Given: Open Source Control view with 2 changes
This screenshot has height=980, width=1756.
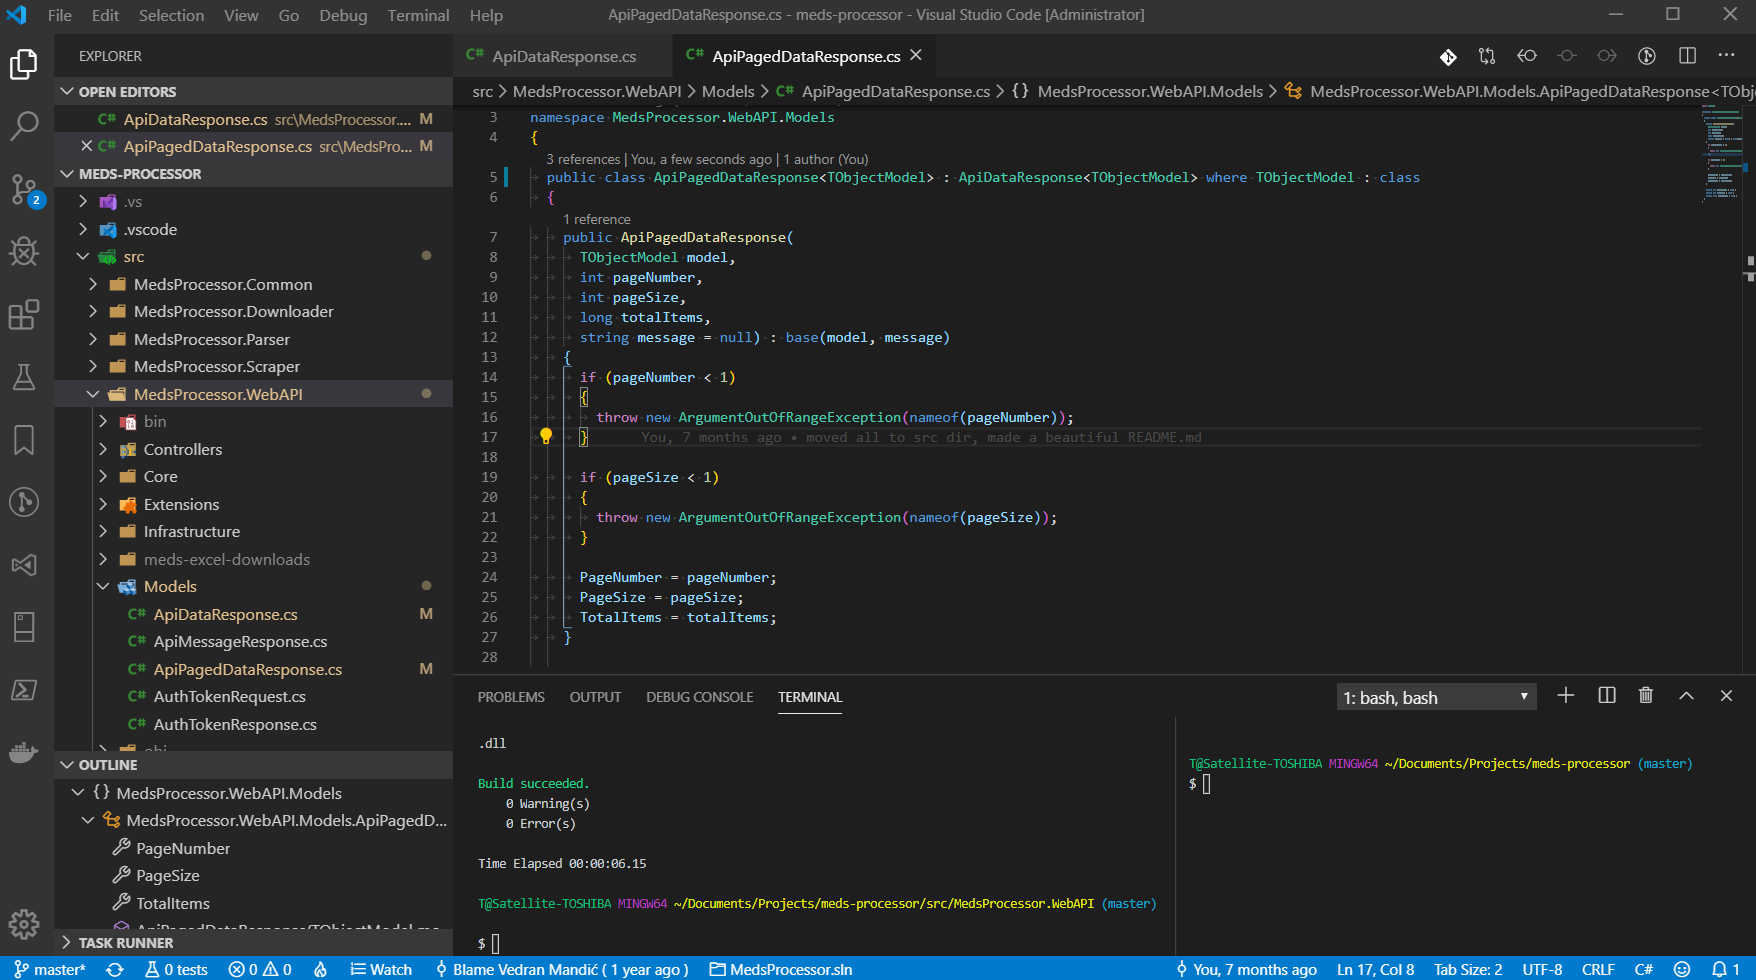Looking at the screenshot, I should coord(24,189).
